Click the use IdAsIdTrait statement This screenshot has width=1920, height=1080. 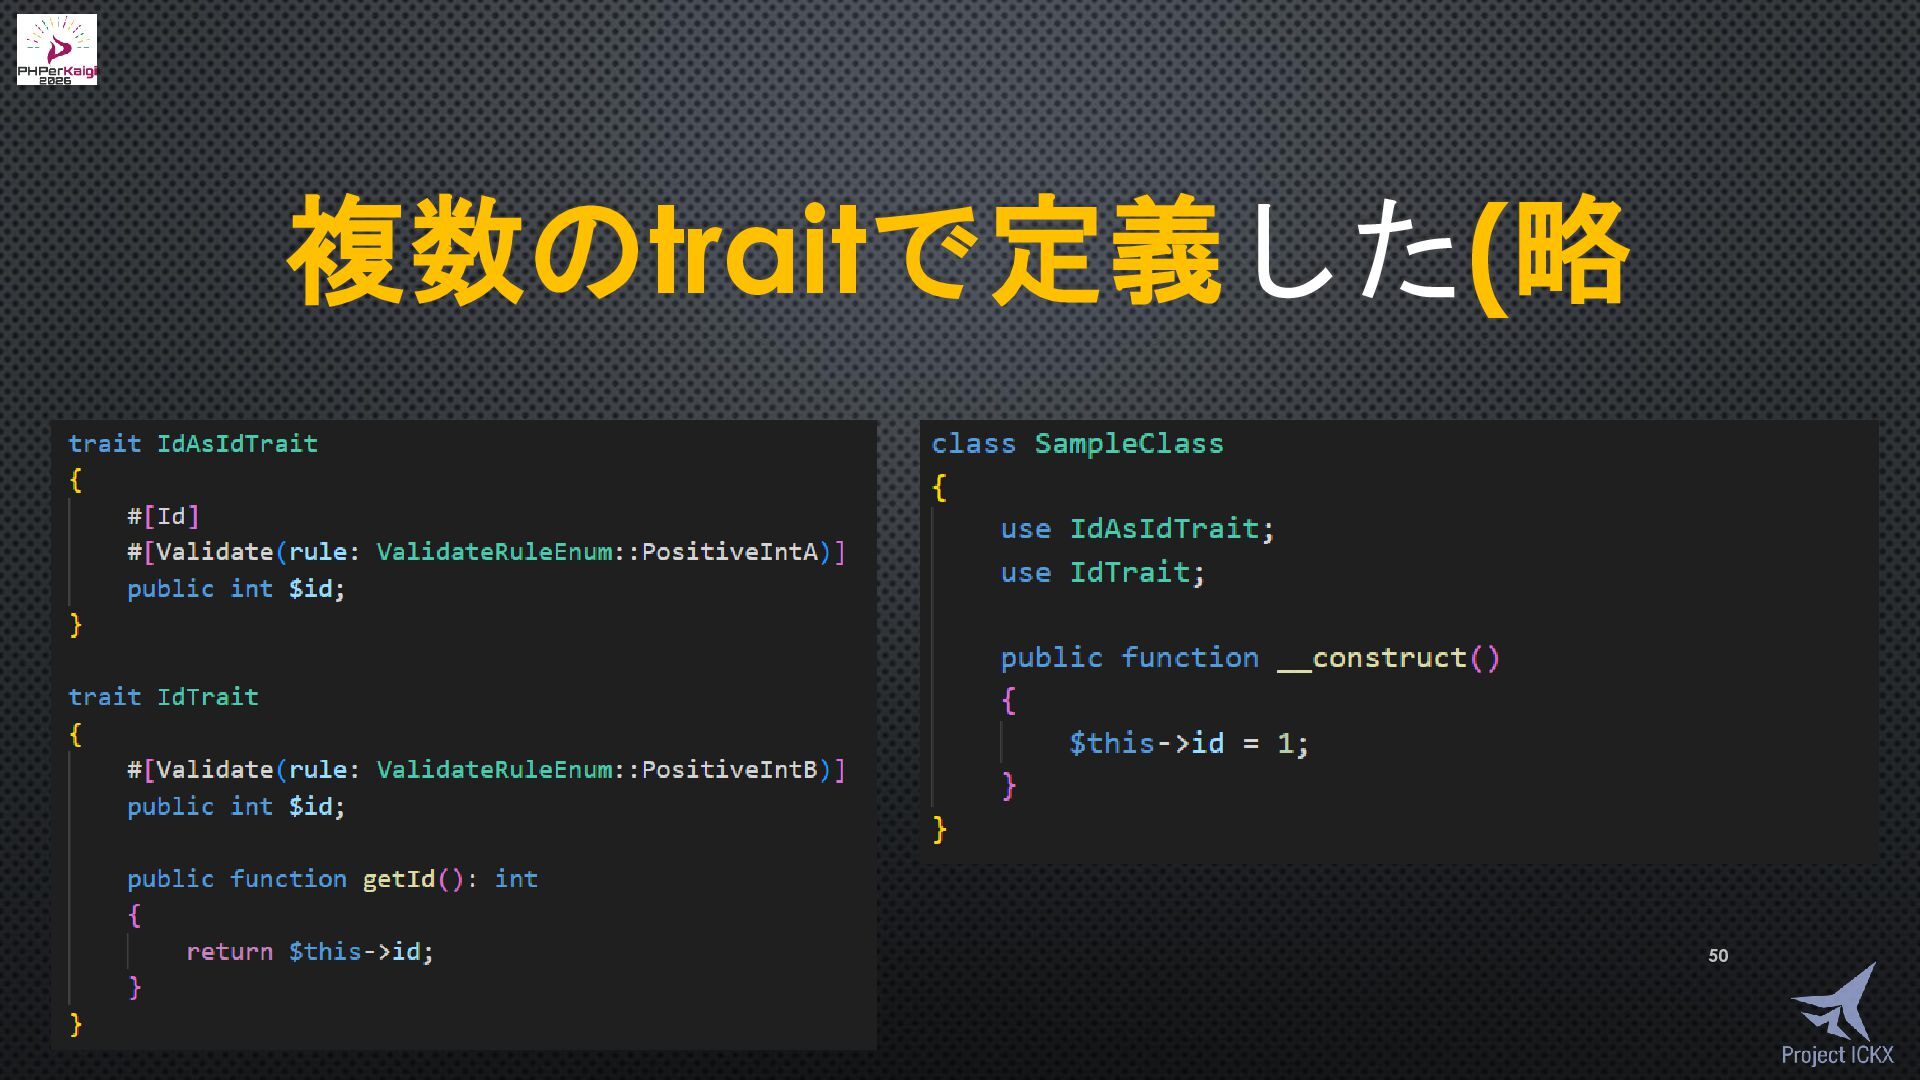1137,529
